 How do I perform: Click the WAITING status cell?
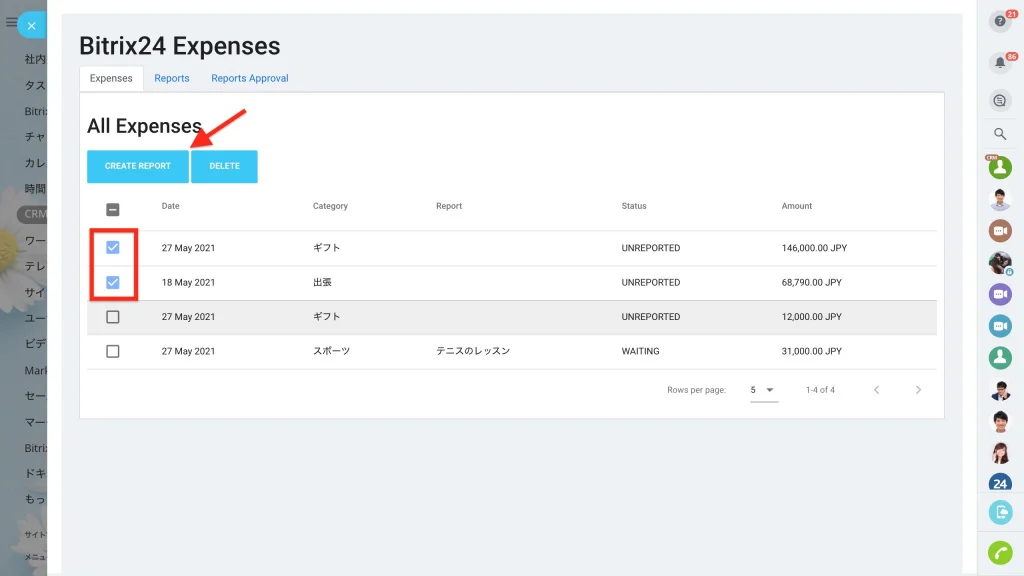640,351
